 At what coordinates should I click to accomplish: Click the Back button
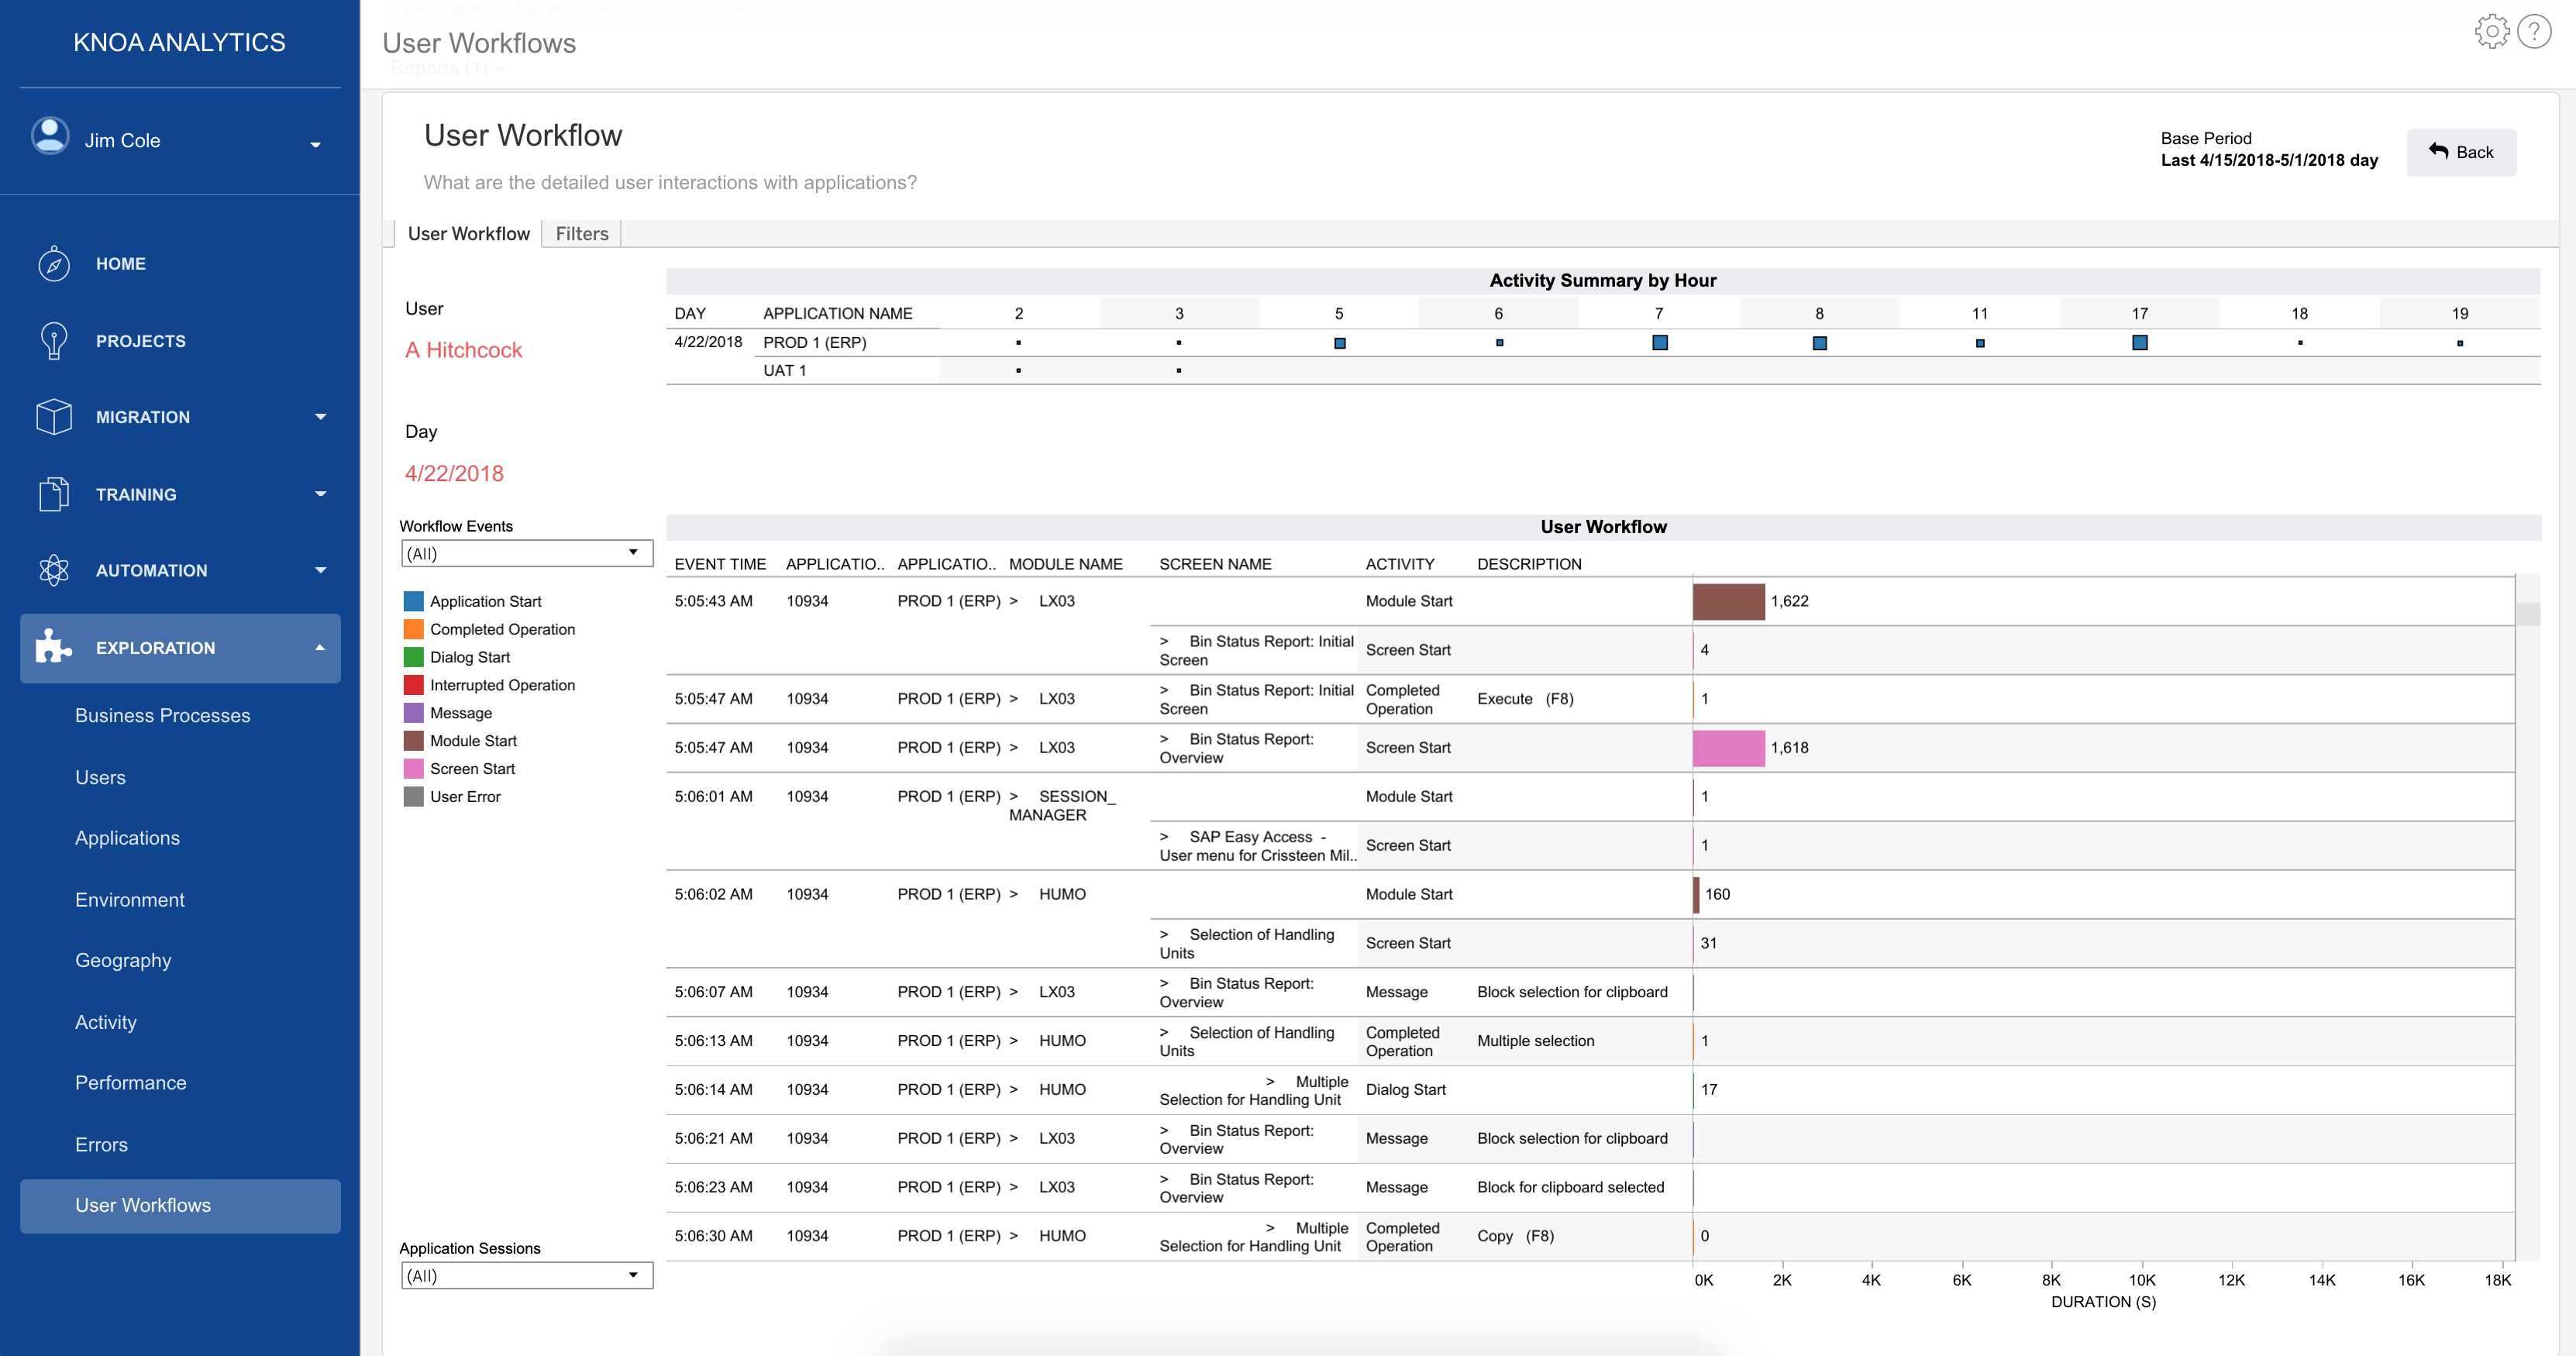click(2461, 152)
